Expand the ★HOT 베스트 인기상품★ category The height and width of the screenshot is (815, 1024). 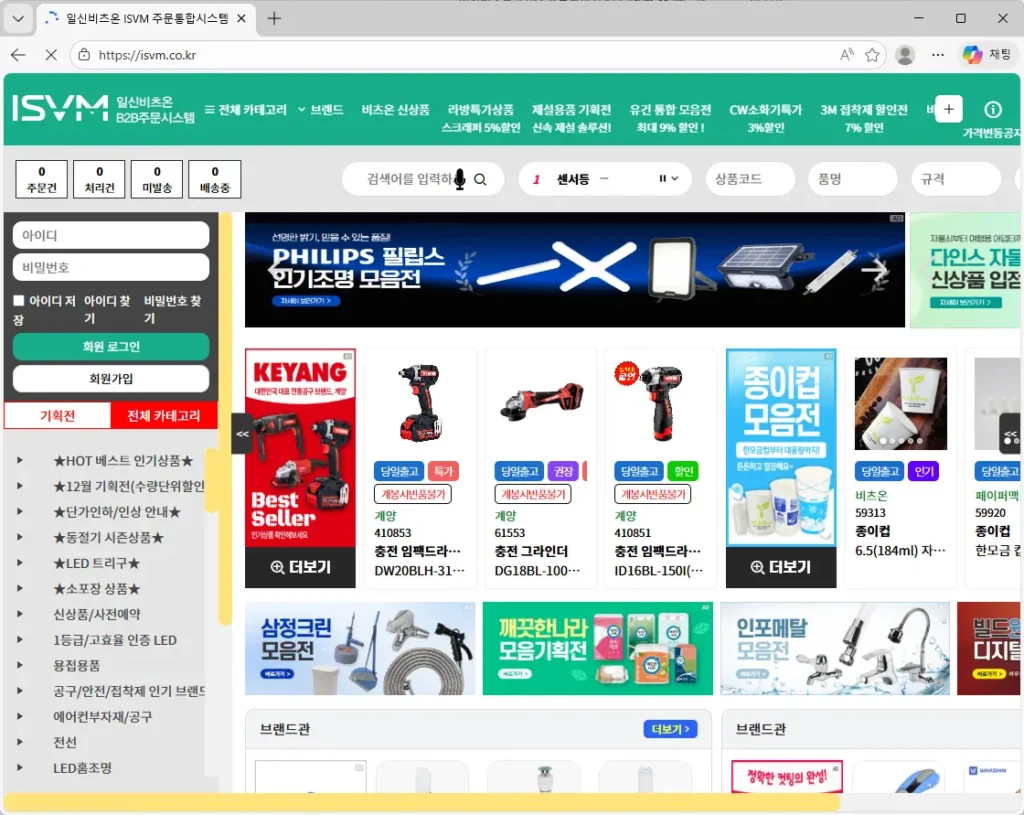(21, 461)
